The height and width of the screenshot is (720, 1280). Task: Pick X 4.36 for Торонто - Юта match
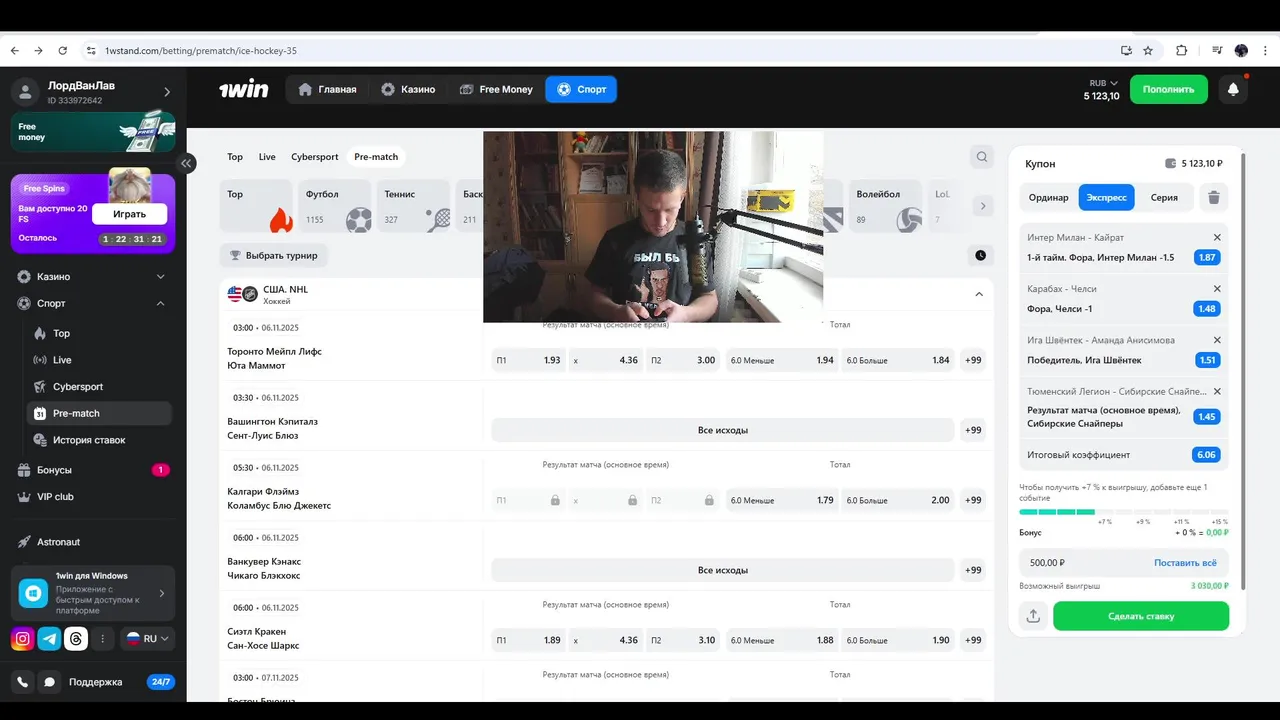click(606, 360)
